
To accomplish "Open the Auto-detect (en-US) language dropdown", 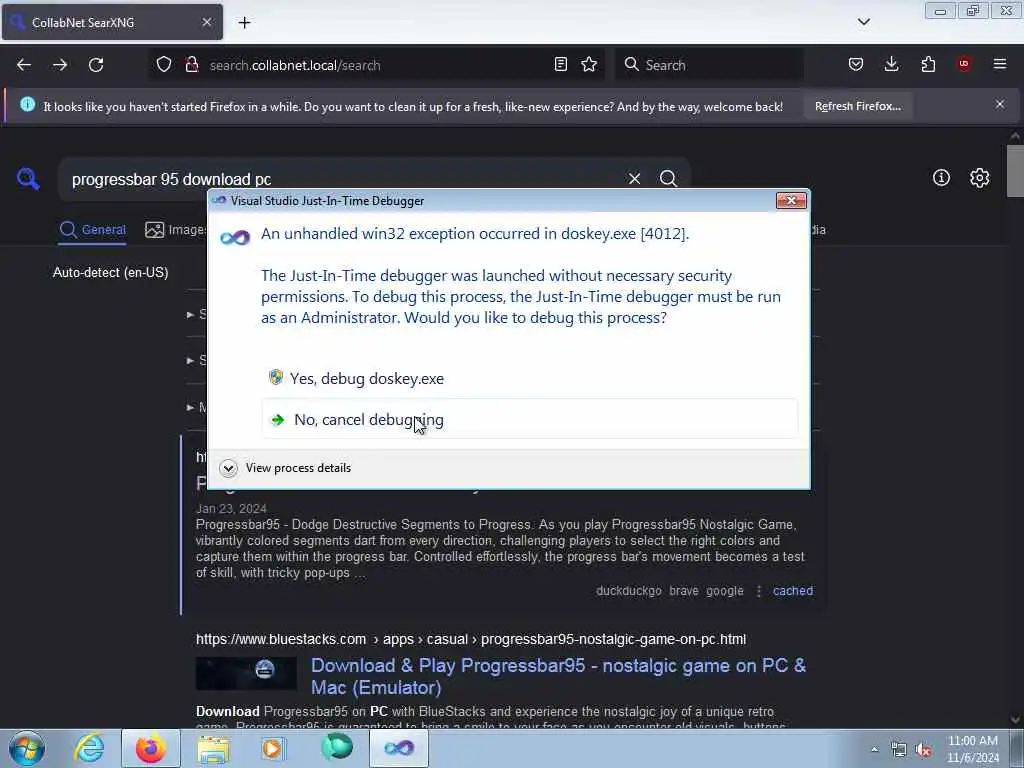I will [x=110, y=272].
